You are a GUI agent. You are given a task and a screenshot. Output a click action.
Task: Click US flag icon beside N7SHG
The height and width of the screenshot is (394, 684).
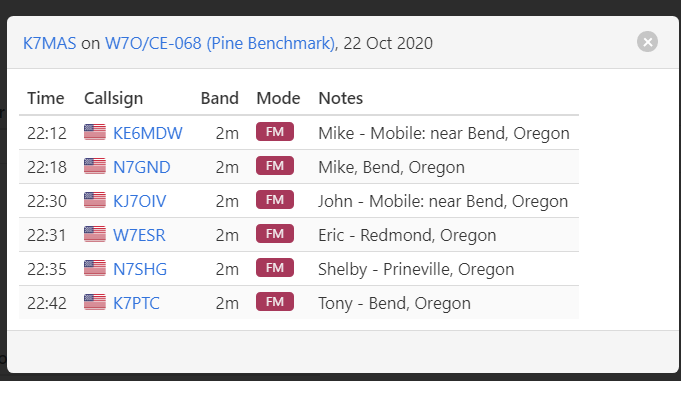pyautogui.click(x=95, y=268)
